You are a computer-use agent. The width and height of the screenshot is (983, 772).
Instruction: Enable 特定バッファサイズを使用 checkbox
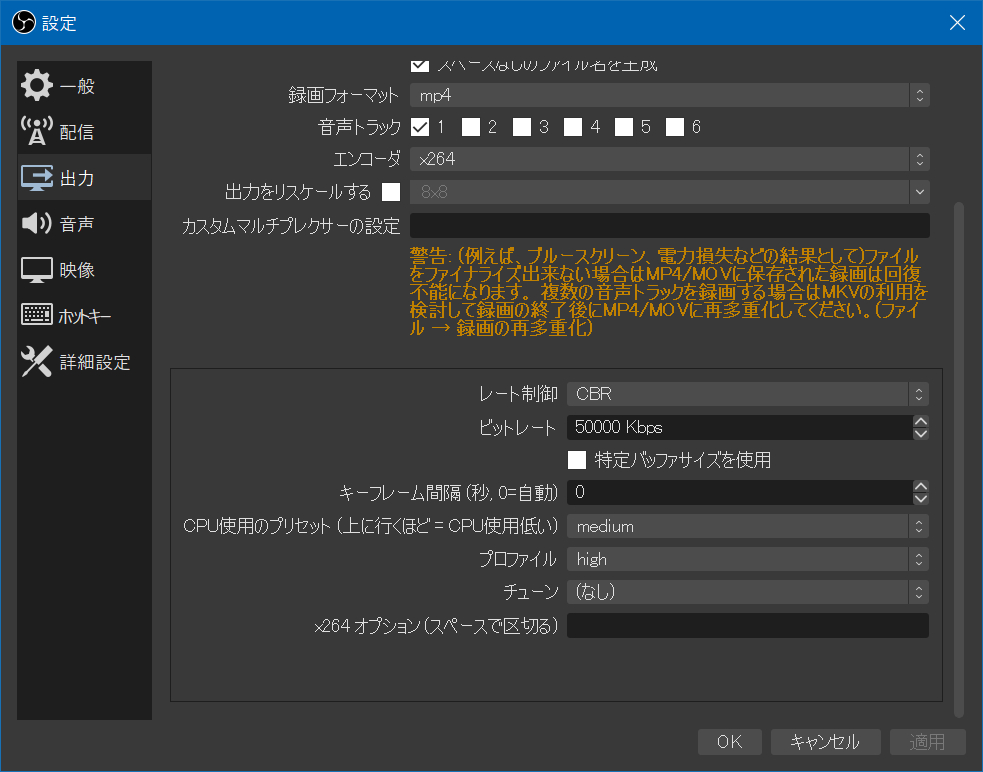pyautogui.click(x=577, y=460)
